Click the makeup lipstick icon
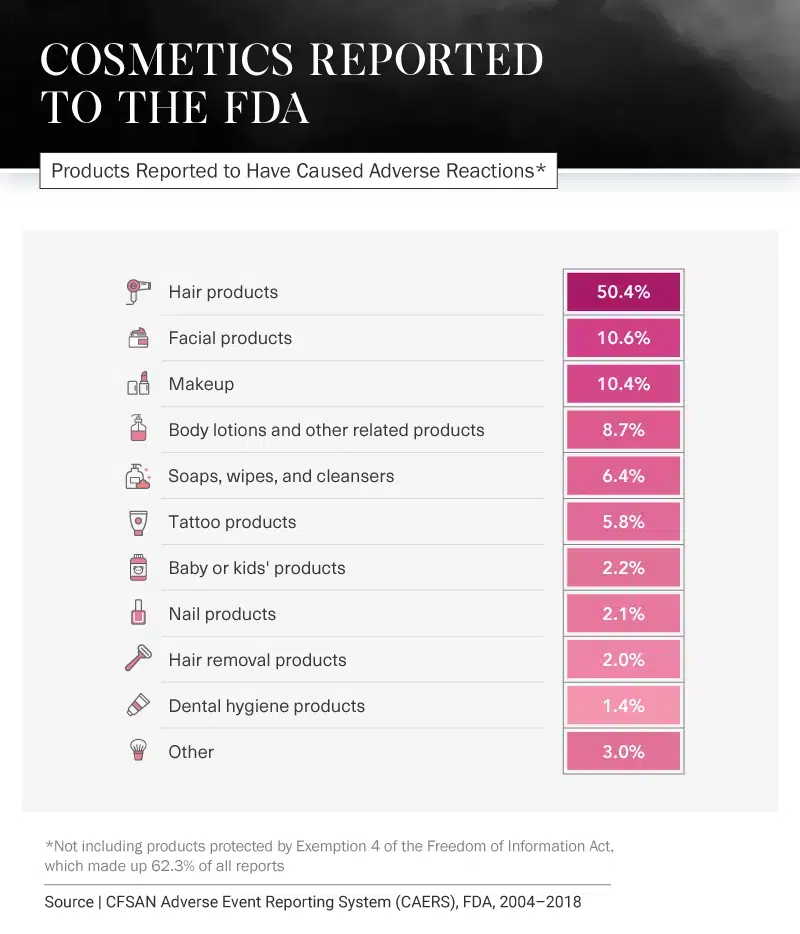This screenshot has height=934, width=800. click(138, 383)
